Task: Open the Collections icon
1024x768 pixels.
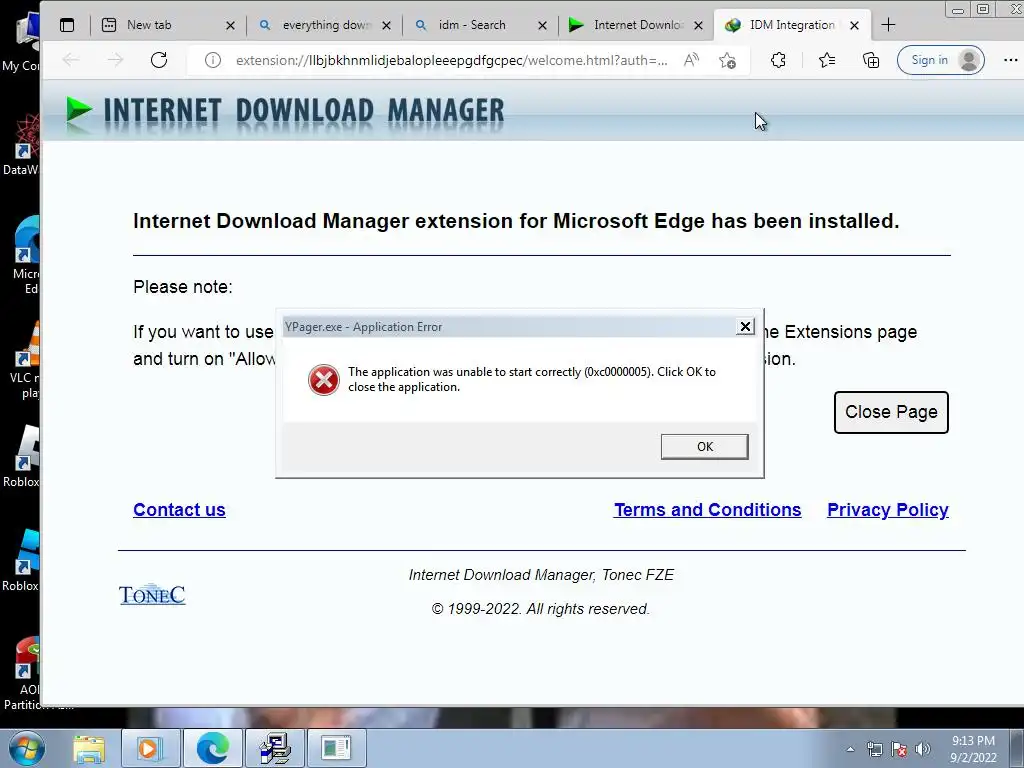Action: [x=871, y=60]
